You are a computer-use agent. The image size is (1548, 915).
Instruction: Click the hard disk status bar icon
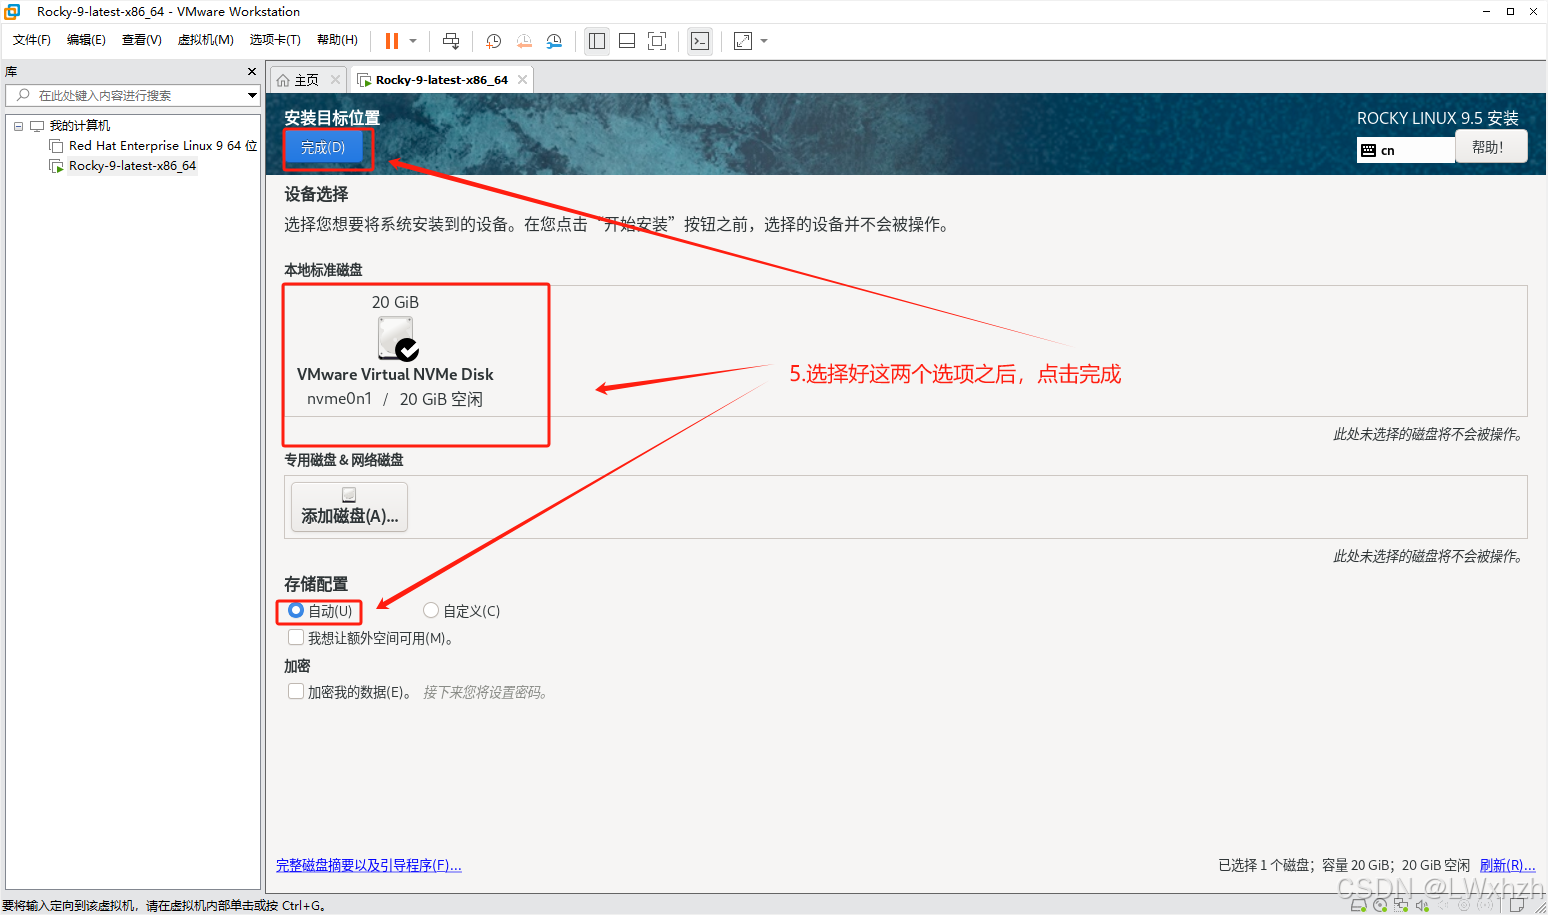[x=1359, y=905]
